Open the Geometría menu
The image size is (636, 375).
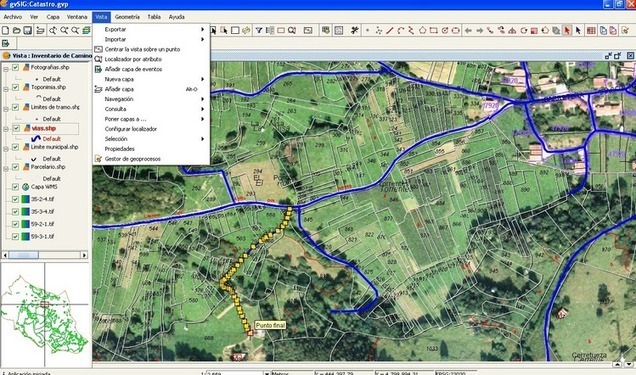pos(127,17)
